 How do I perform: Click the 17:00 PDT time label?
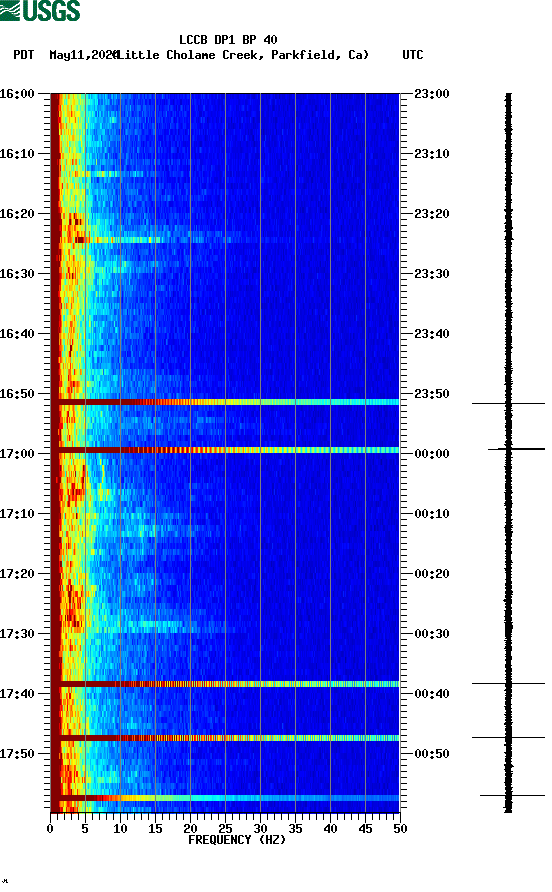point(17,454)
